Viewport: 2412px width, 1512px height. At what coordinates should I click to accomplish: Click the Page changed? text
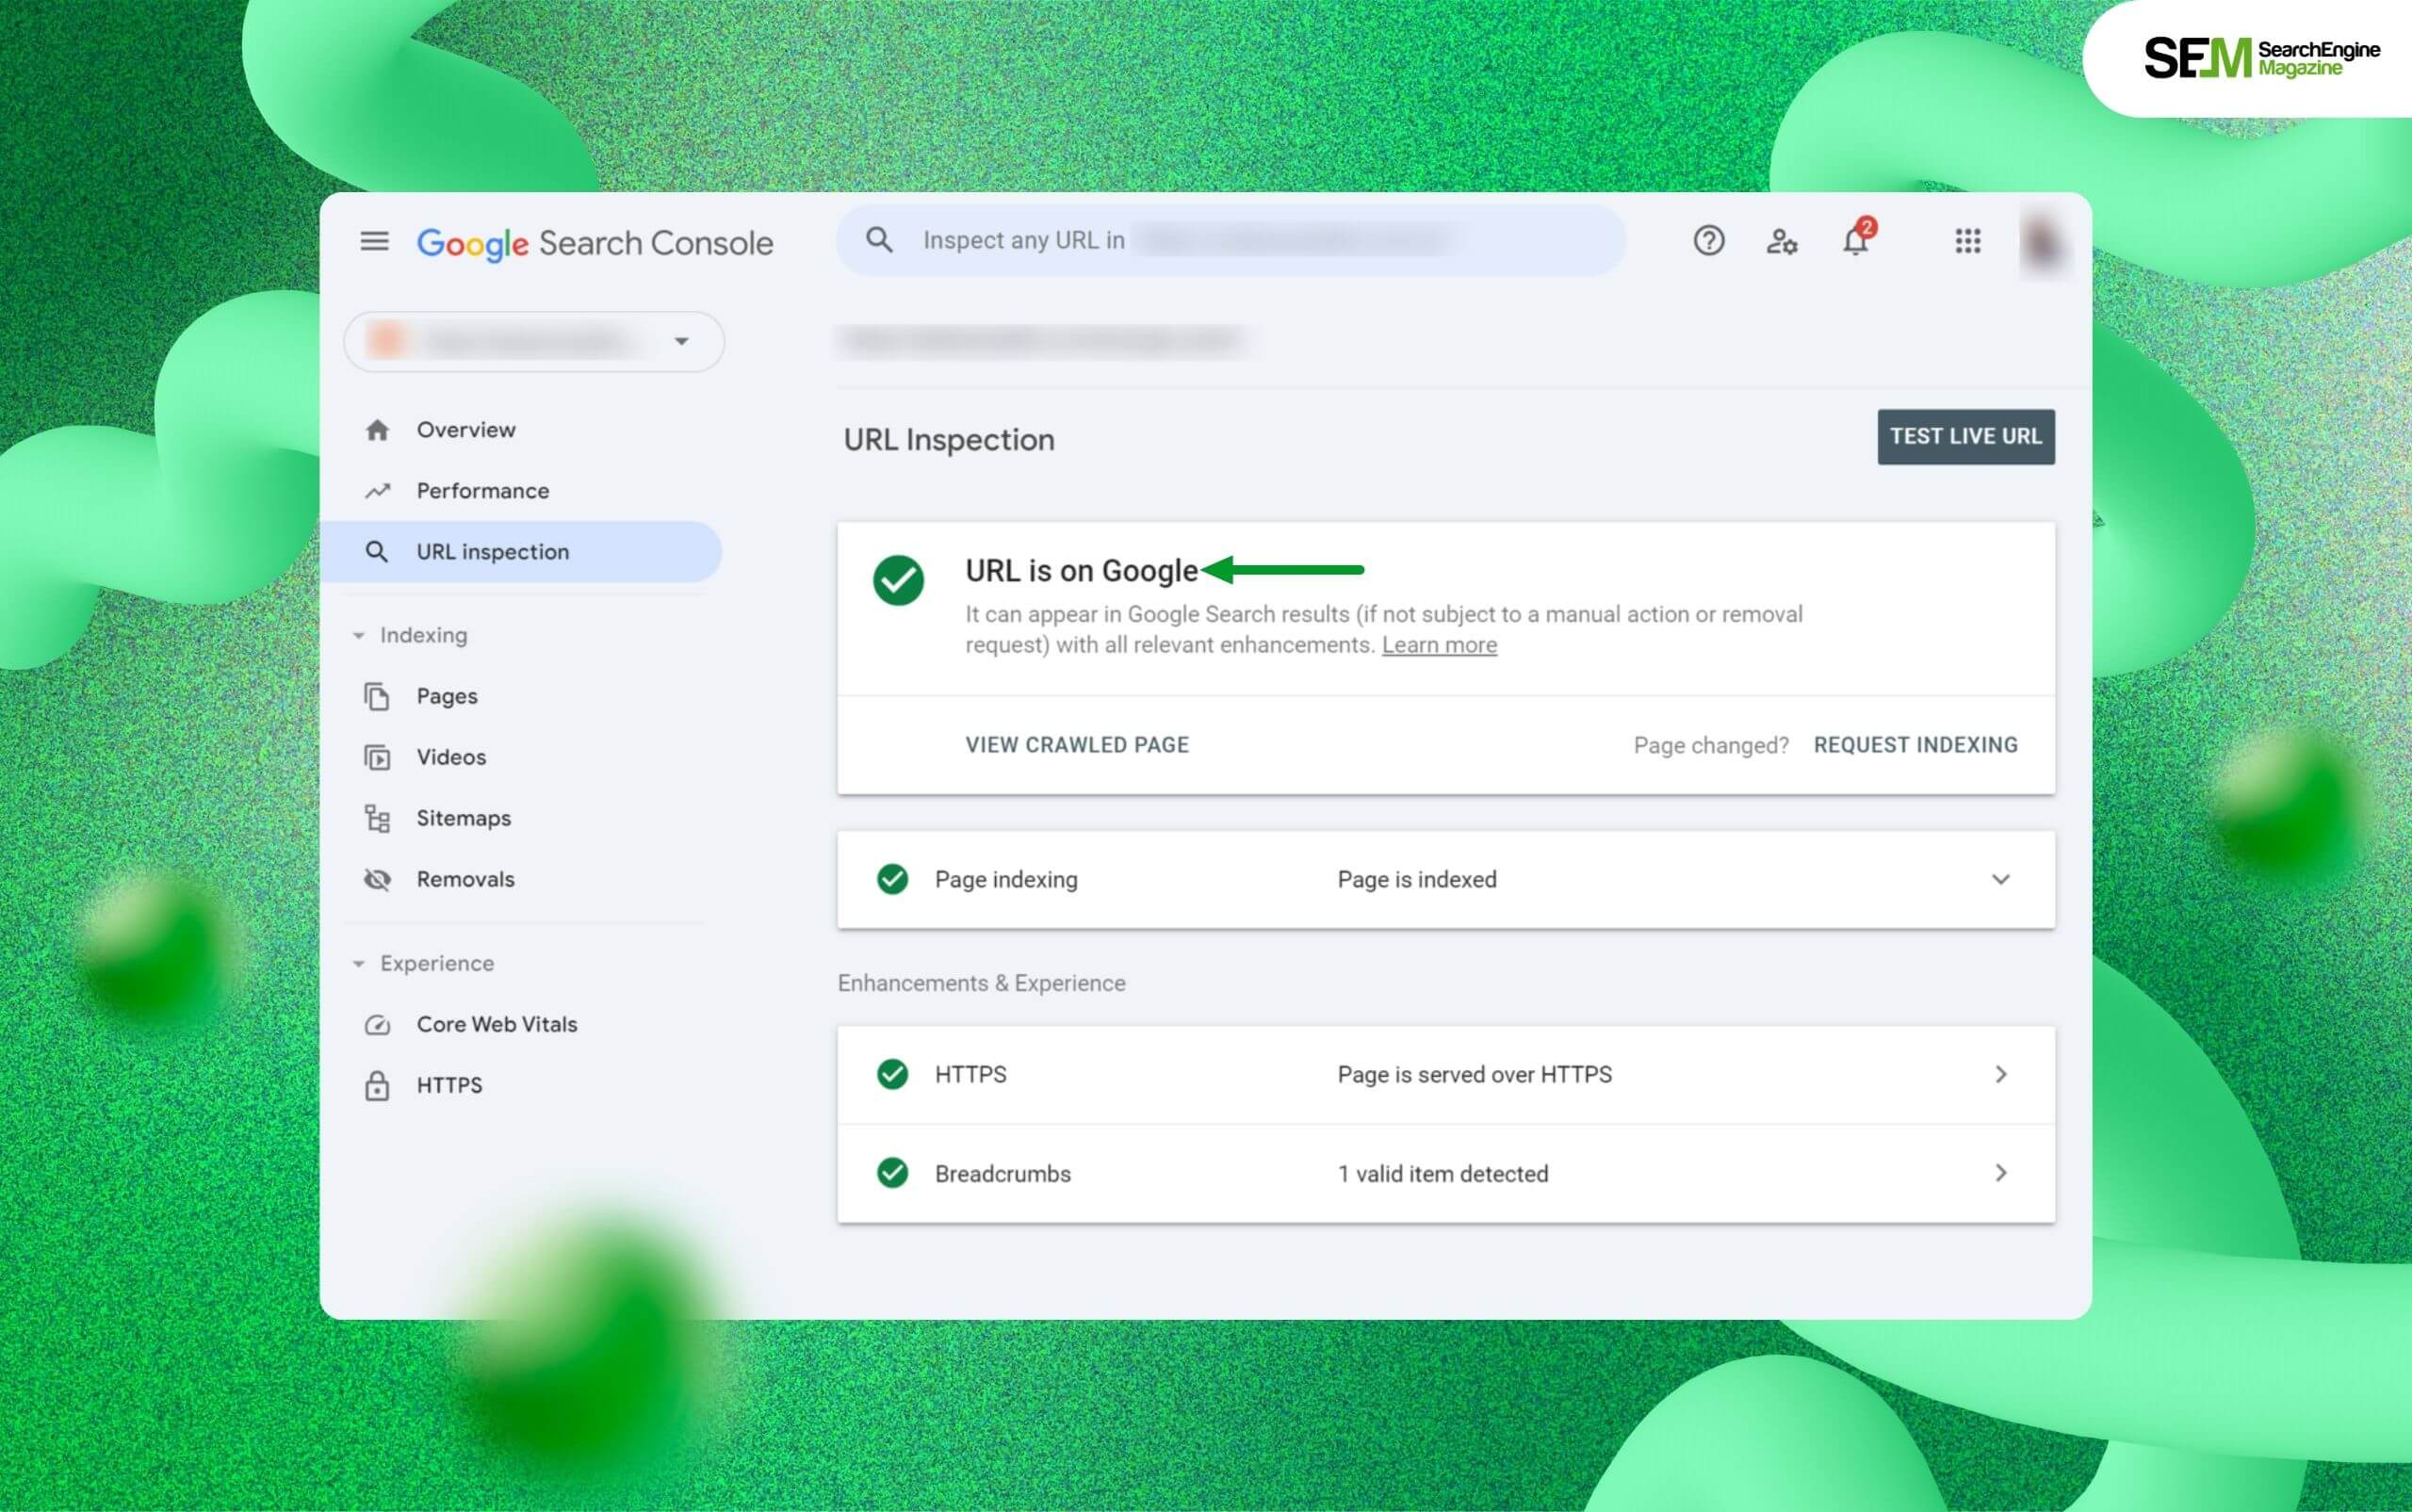pyautogui.click(x=1711, y=746)
